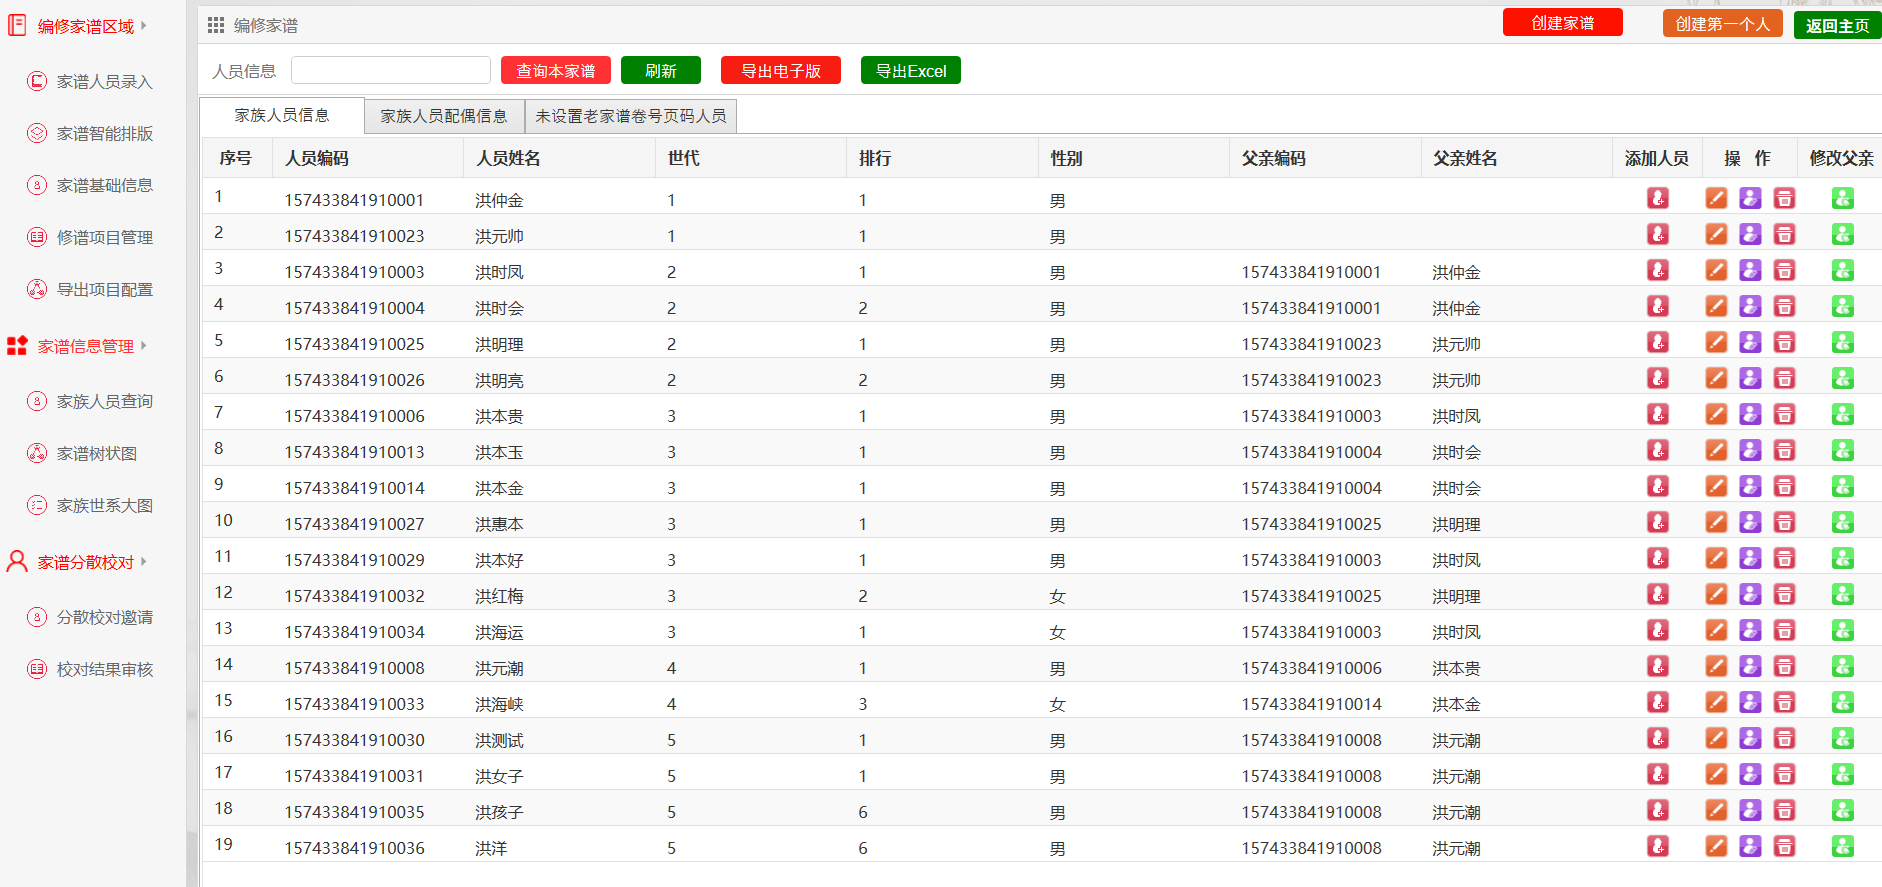Click the purple person icon for 洪本玉
Image resolution: width=1882 pixels, height=887 pixels.
1750,450
